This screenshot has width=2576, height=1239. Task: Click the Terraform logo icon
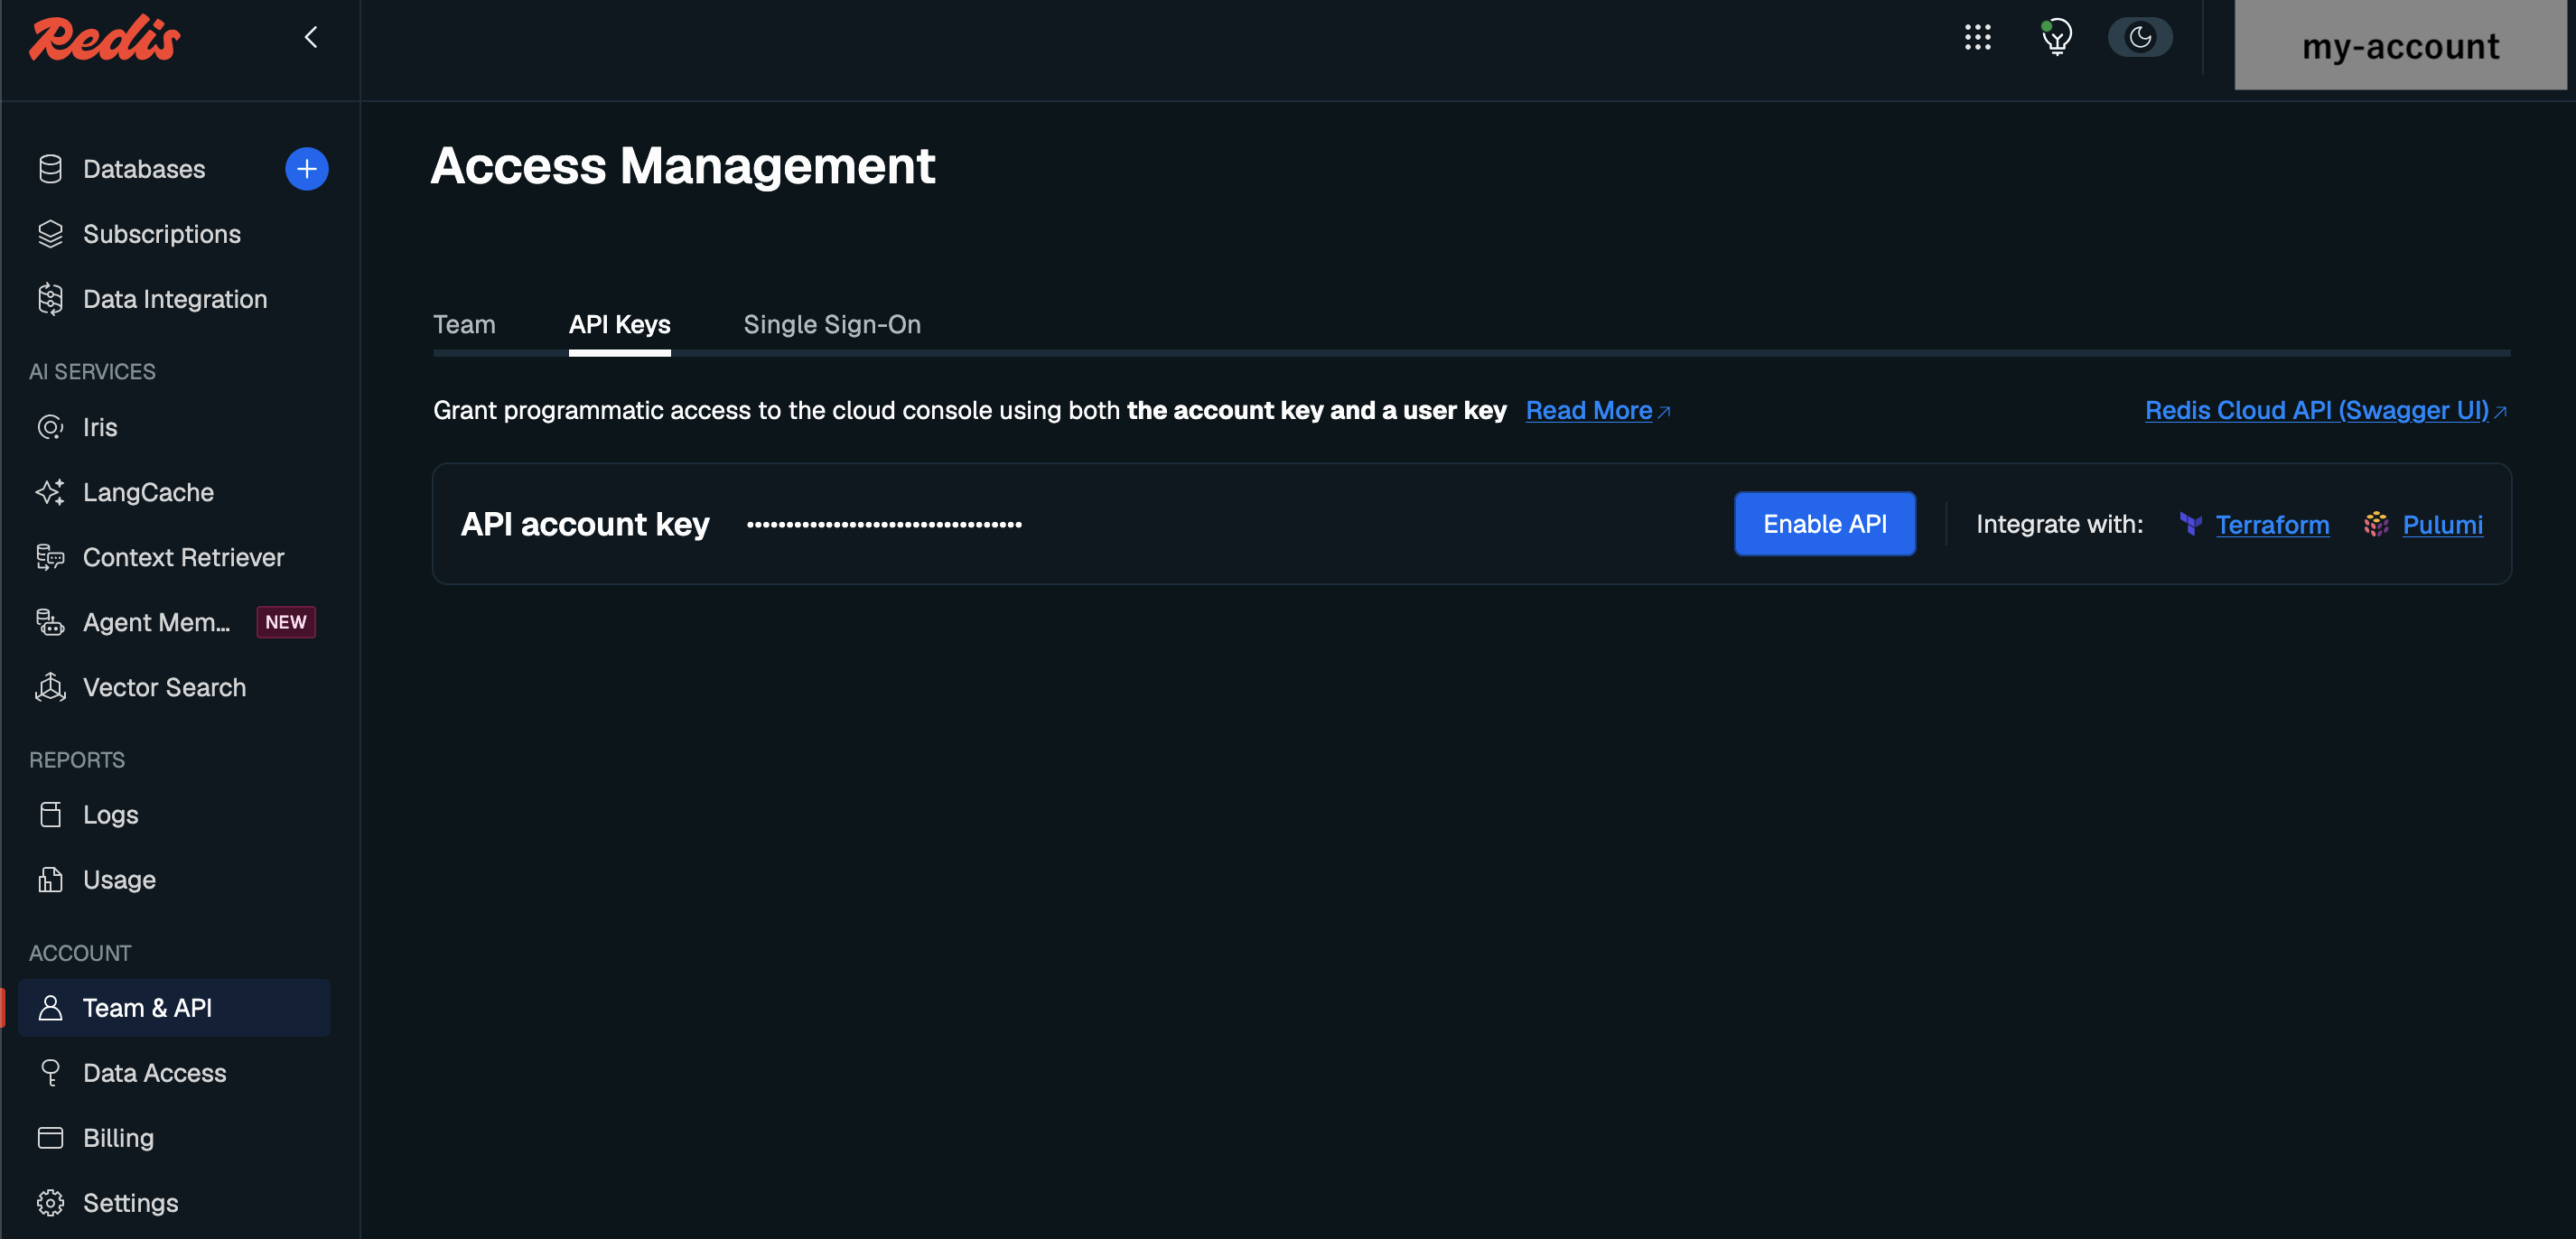pos(2190,524)
